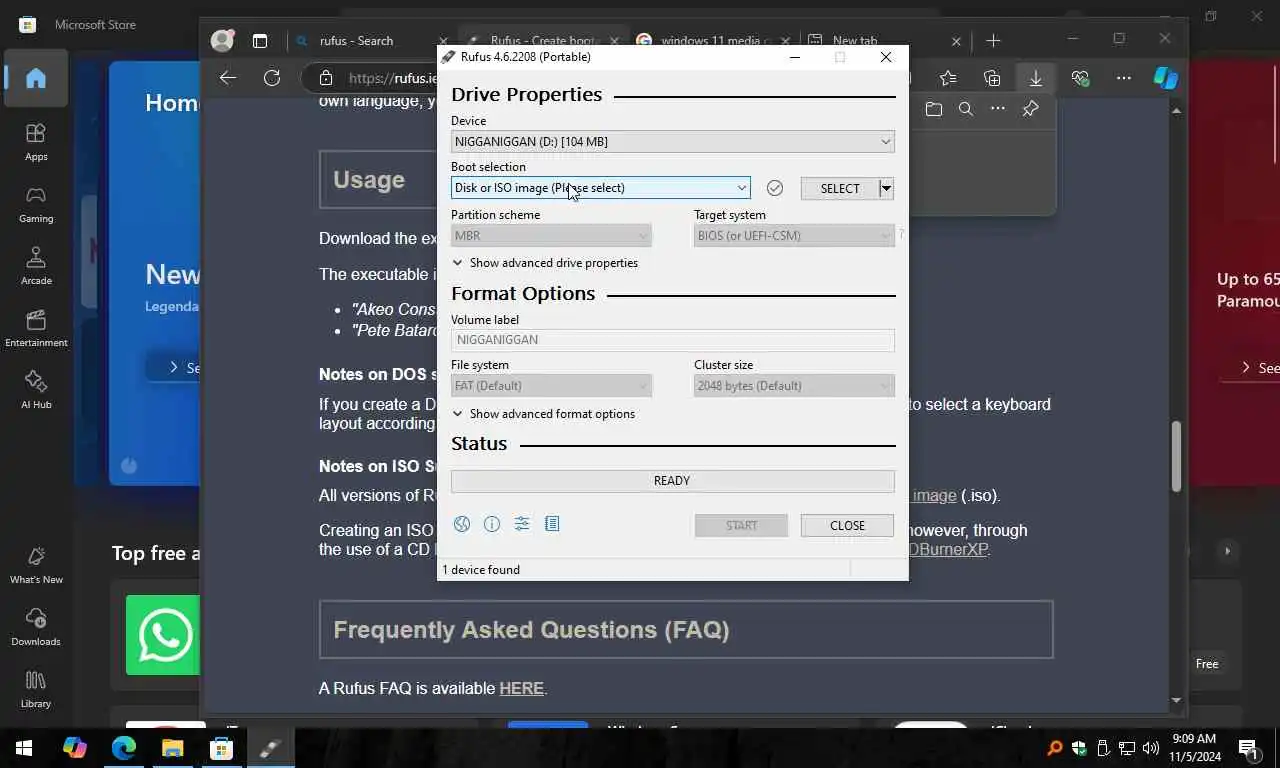
Task: Show the Rufus log icon
Action: click(552, 524)
